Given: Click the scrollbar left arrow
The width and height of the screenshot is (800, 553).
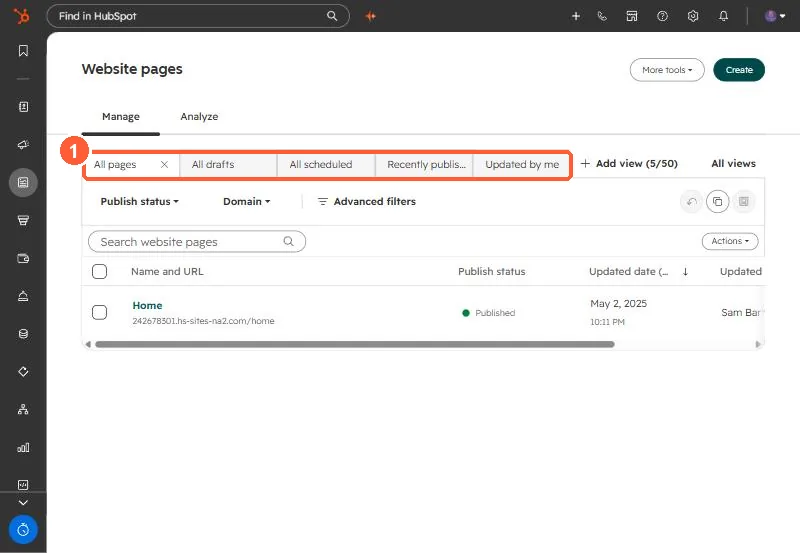Looking at the screenshot, I should pos(88,344).
